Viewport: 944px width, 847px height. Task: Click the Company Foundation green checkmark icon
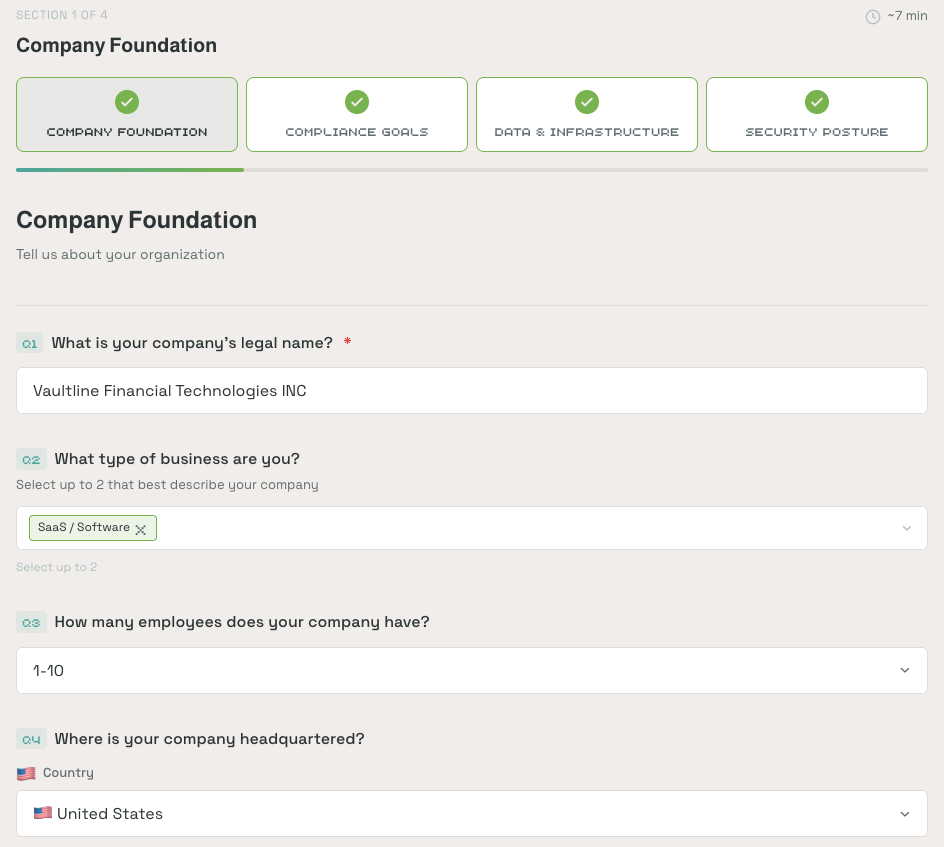click(x=127, y=102)
